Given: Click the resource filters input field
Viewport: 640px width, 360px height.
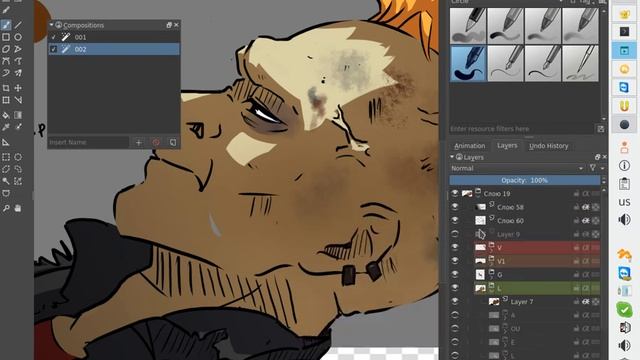Looking at the screenshot, I should coord(522,129).
